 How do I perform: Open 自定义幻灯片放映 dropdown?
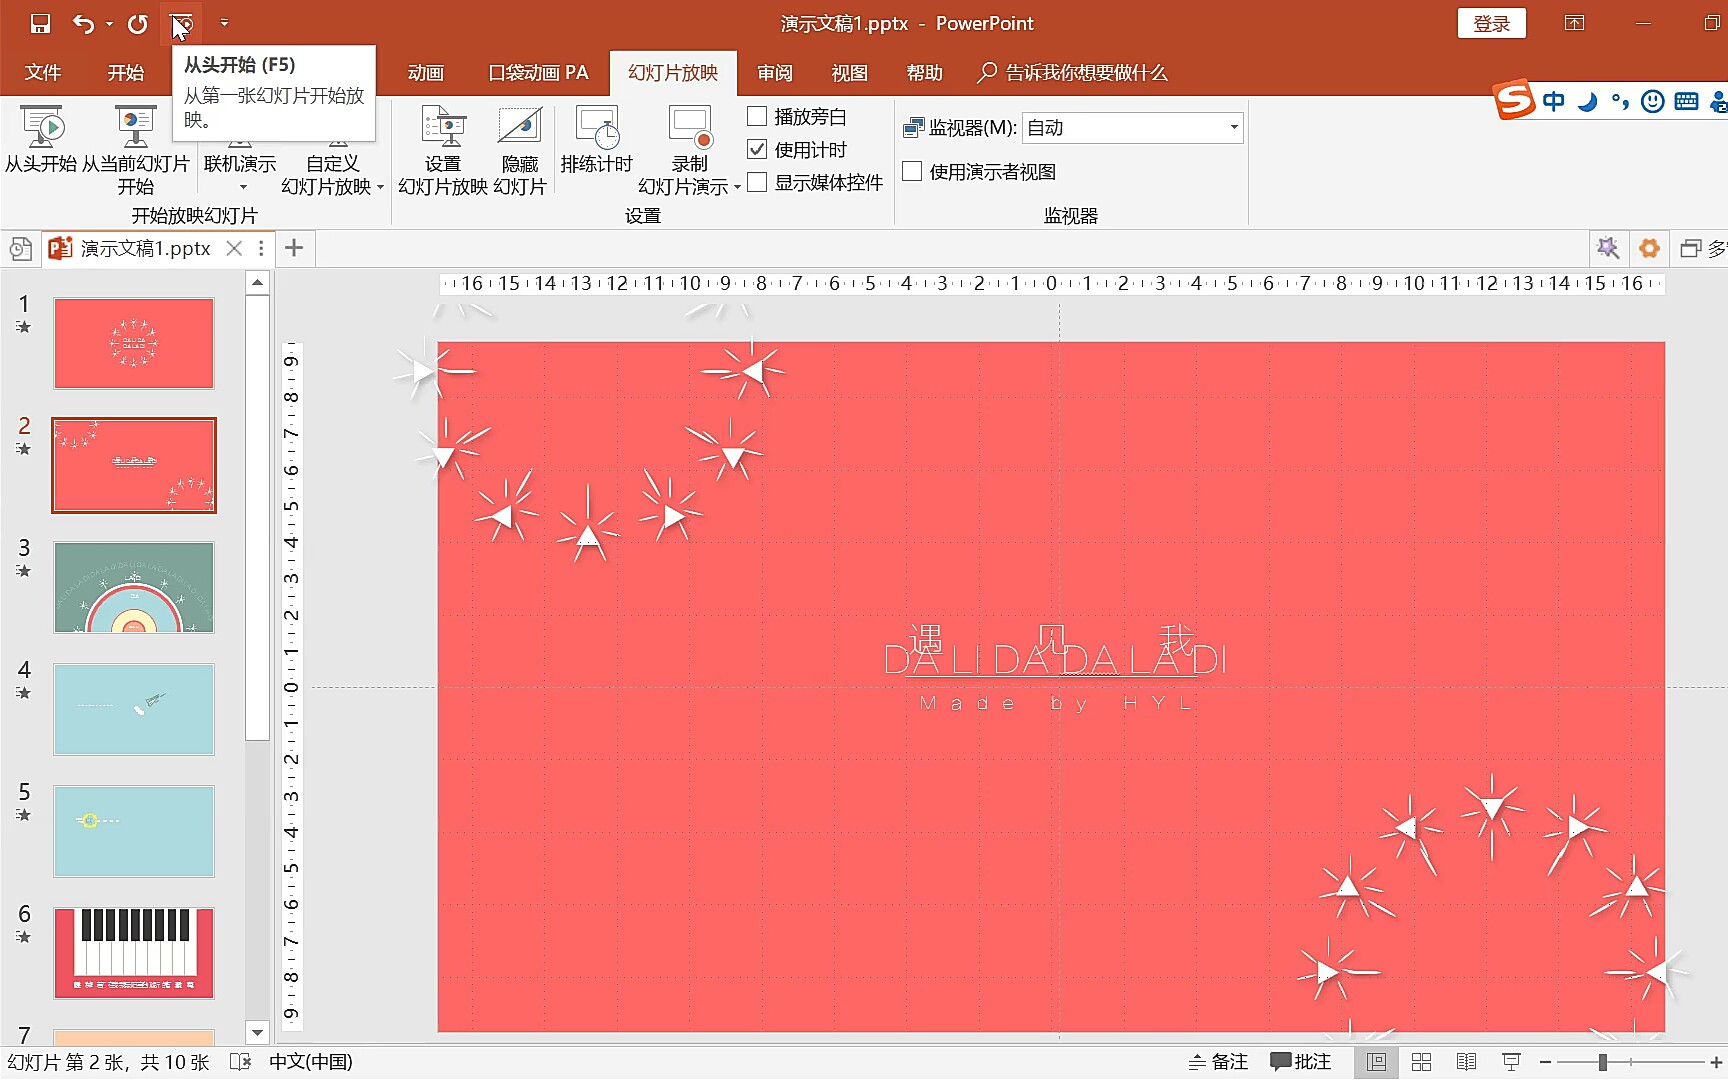point(333,174)
